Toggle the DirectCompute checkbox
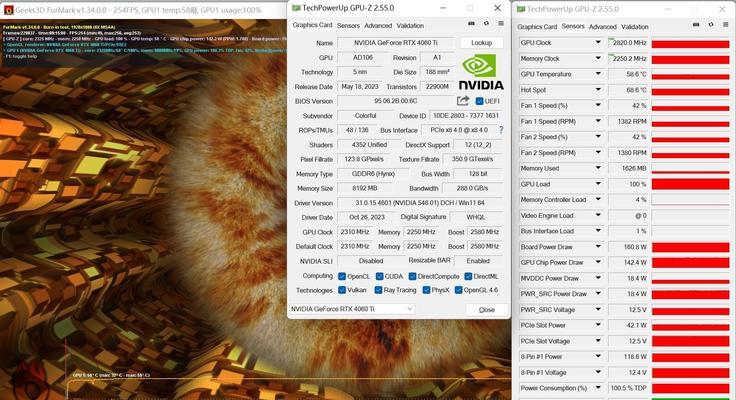This screenshot has width=736, height=400. [412, 277]
